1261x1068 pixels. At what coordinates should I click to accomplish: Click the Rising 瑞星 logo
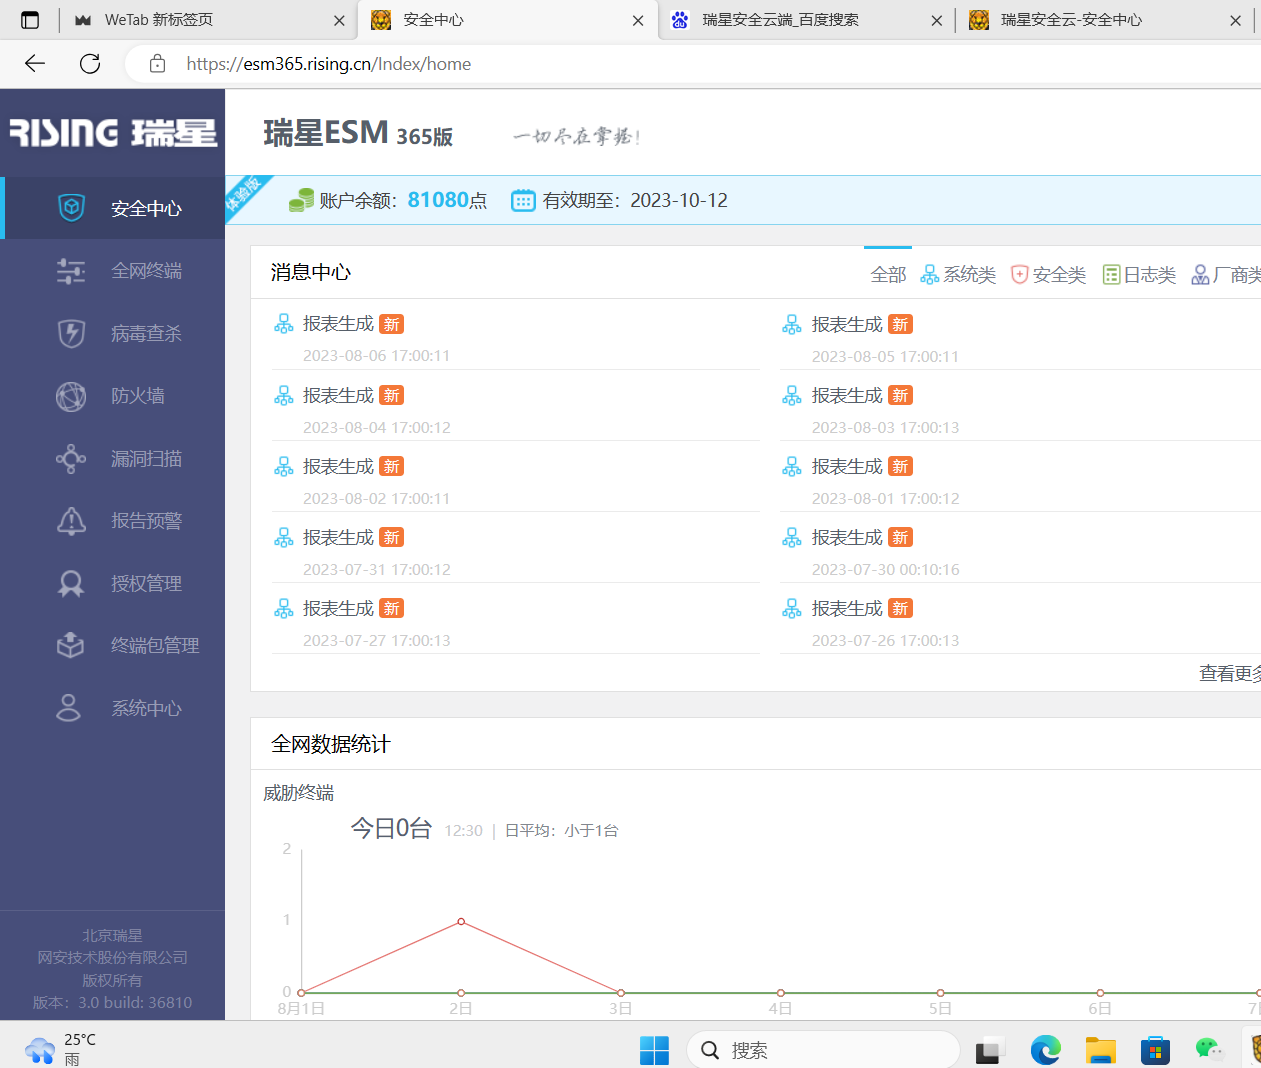click(113, 133)
